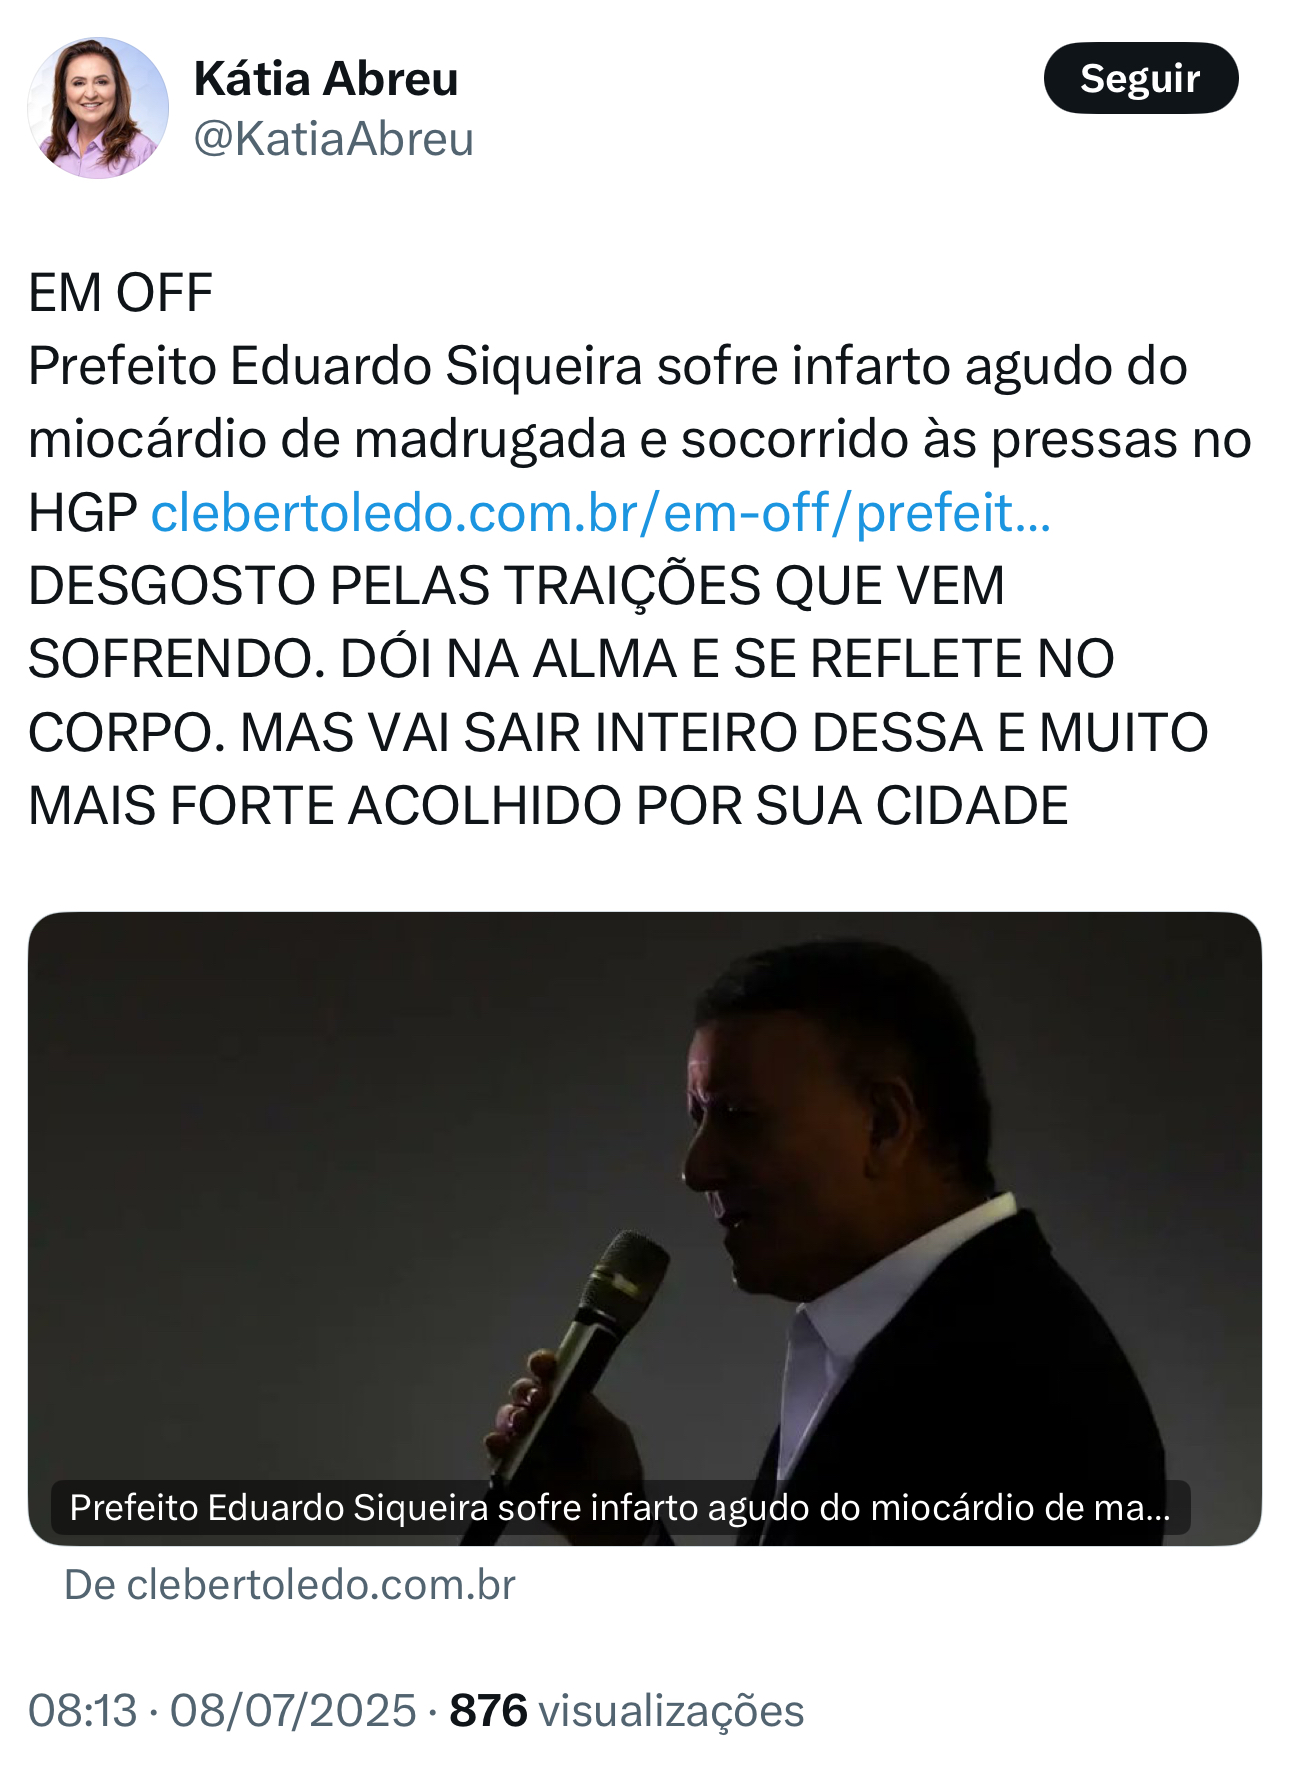Click the 08:13 post time
Screen dimensions: 1290x1773
click(x=83, y=1710)
